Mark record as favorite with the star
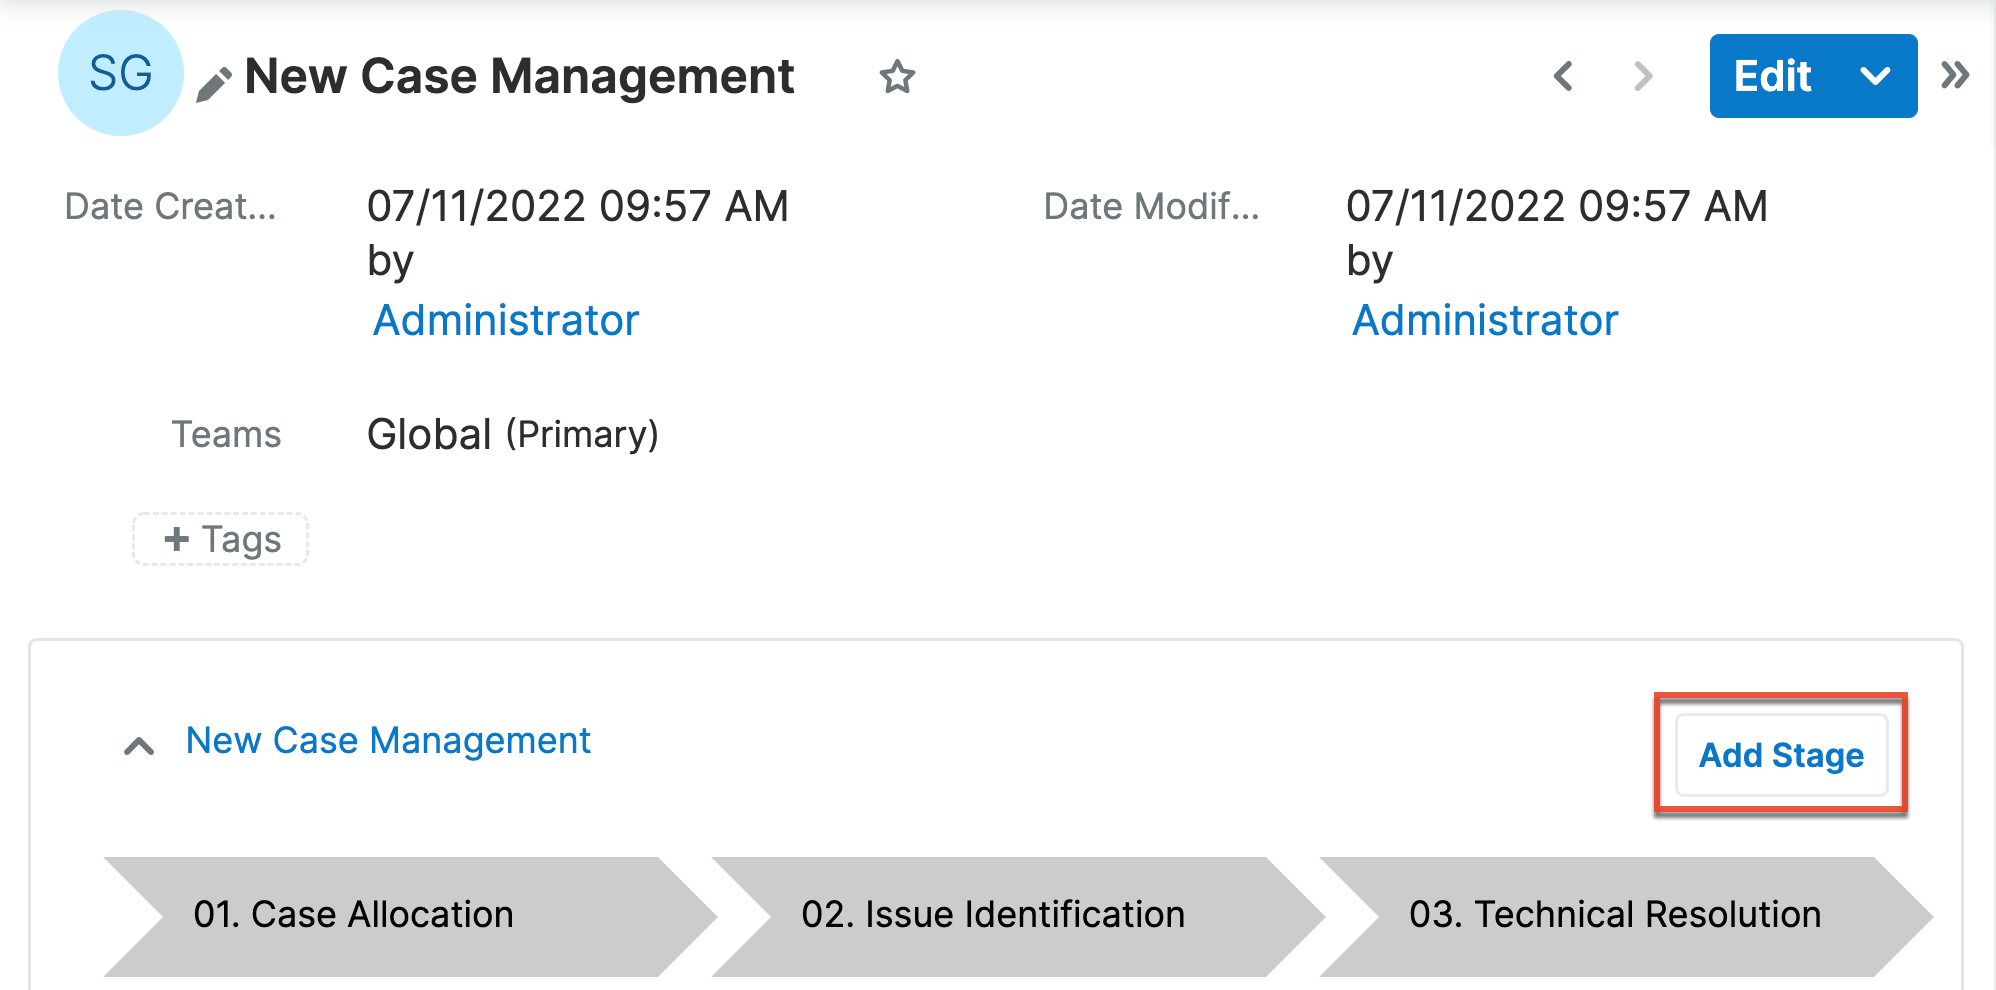This screenshot has width=1996, height=990. click(897, 77)
